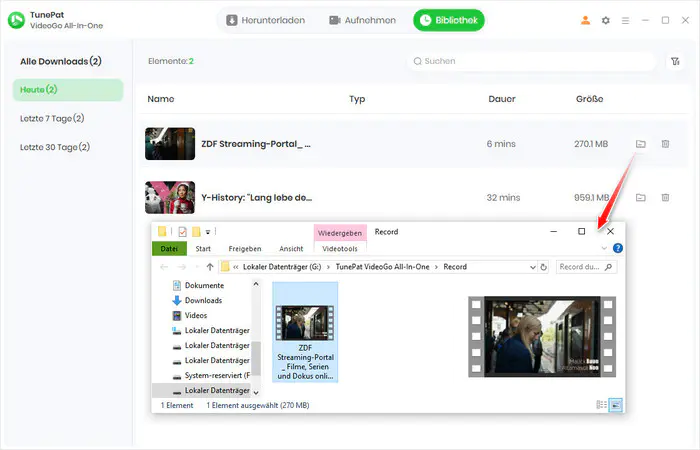Sort by the Dauer column header
The width and height of the screenshot is (700, 450).
pos(502,99)
